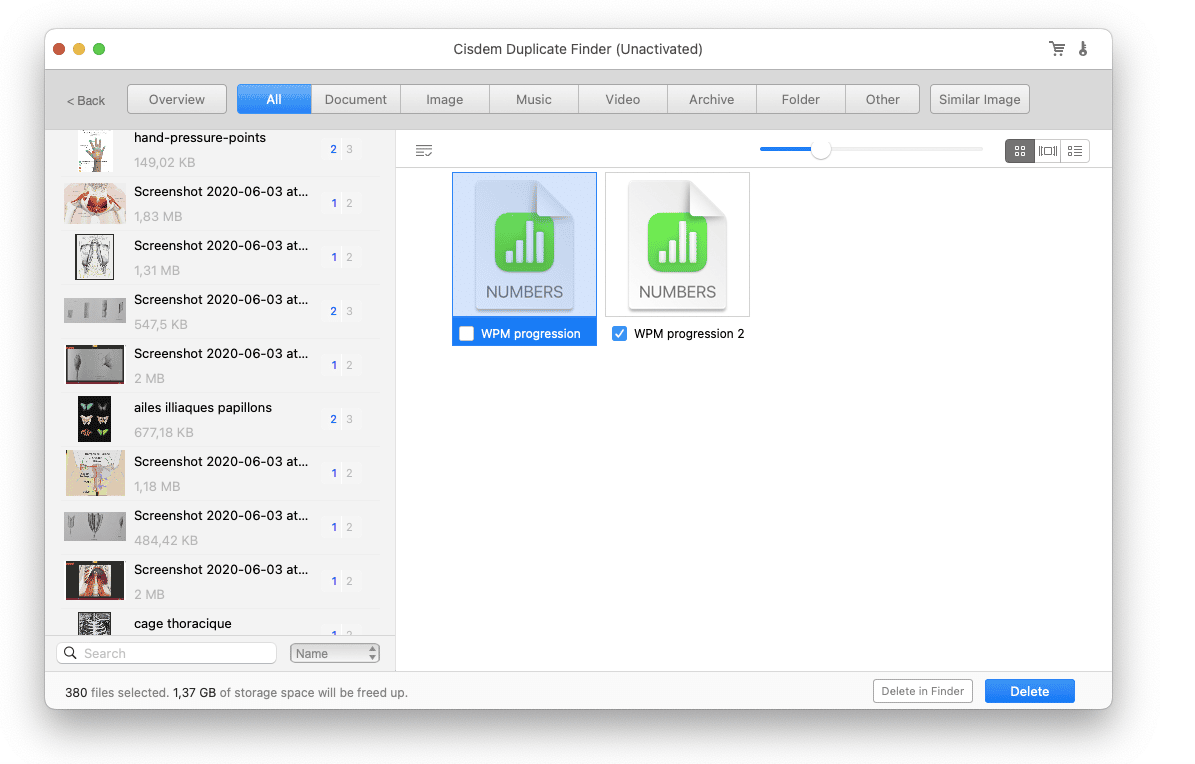The height and width of the screenshot is (764, 1195).
Task: Uncheck the WPM progression 2 checkbox
Action: pyautogui.click(x=619, y=334)
